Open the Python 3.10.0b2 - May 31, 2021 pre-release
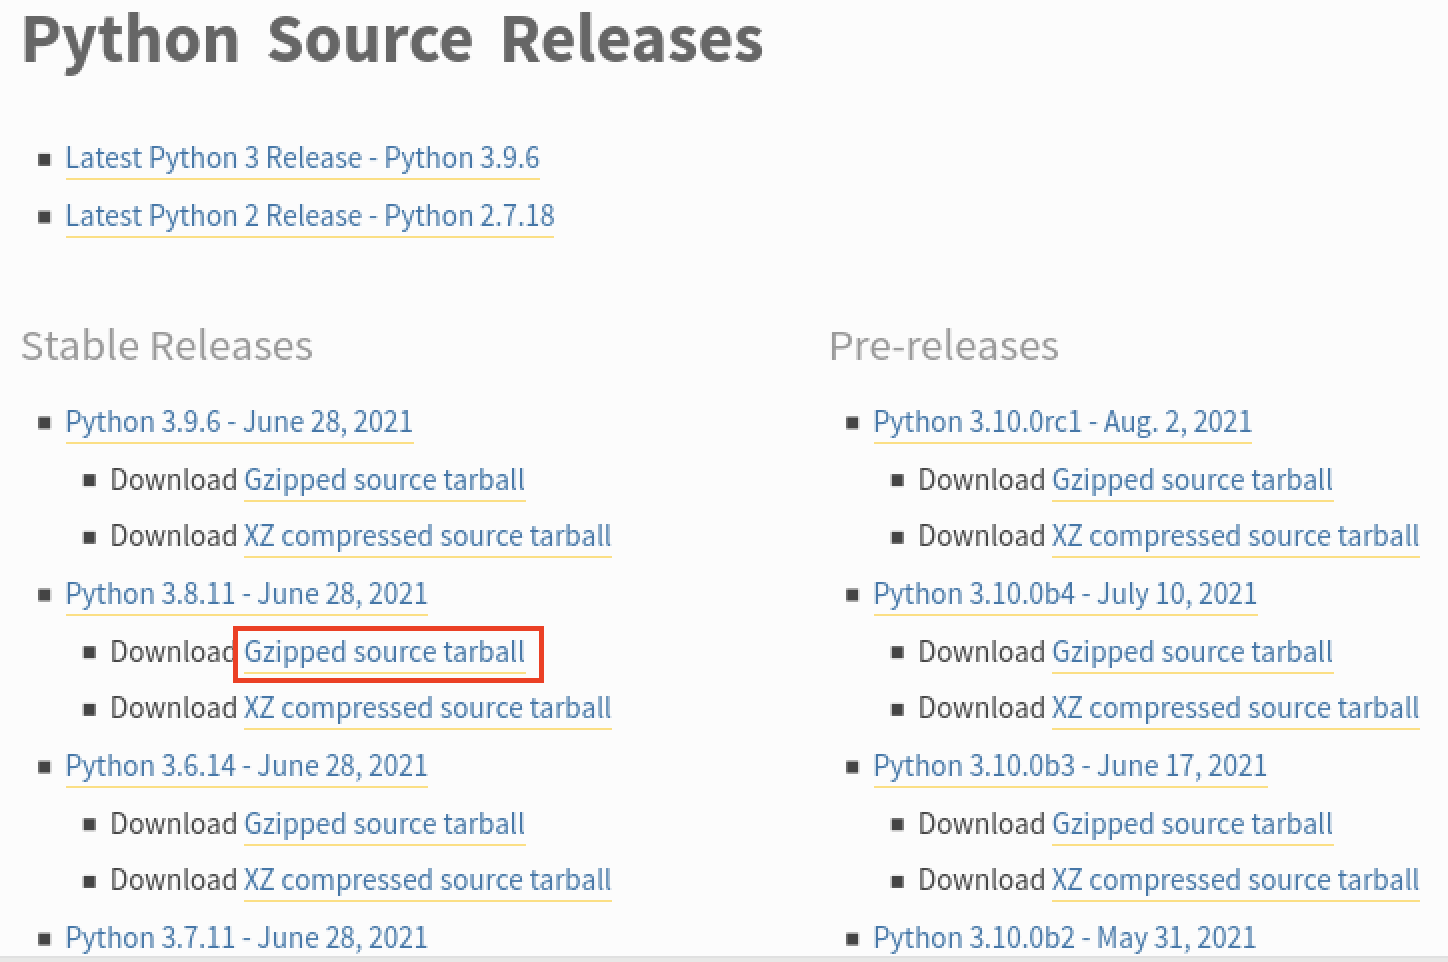Viewport: 1448px width, 962px height. pyautogui.click(x=1064, y=938)
